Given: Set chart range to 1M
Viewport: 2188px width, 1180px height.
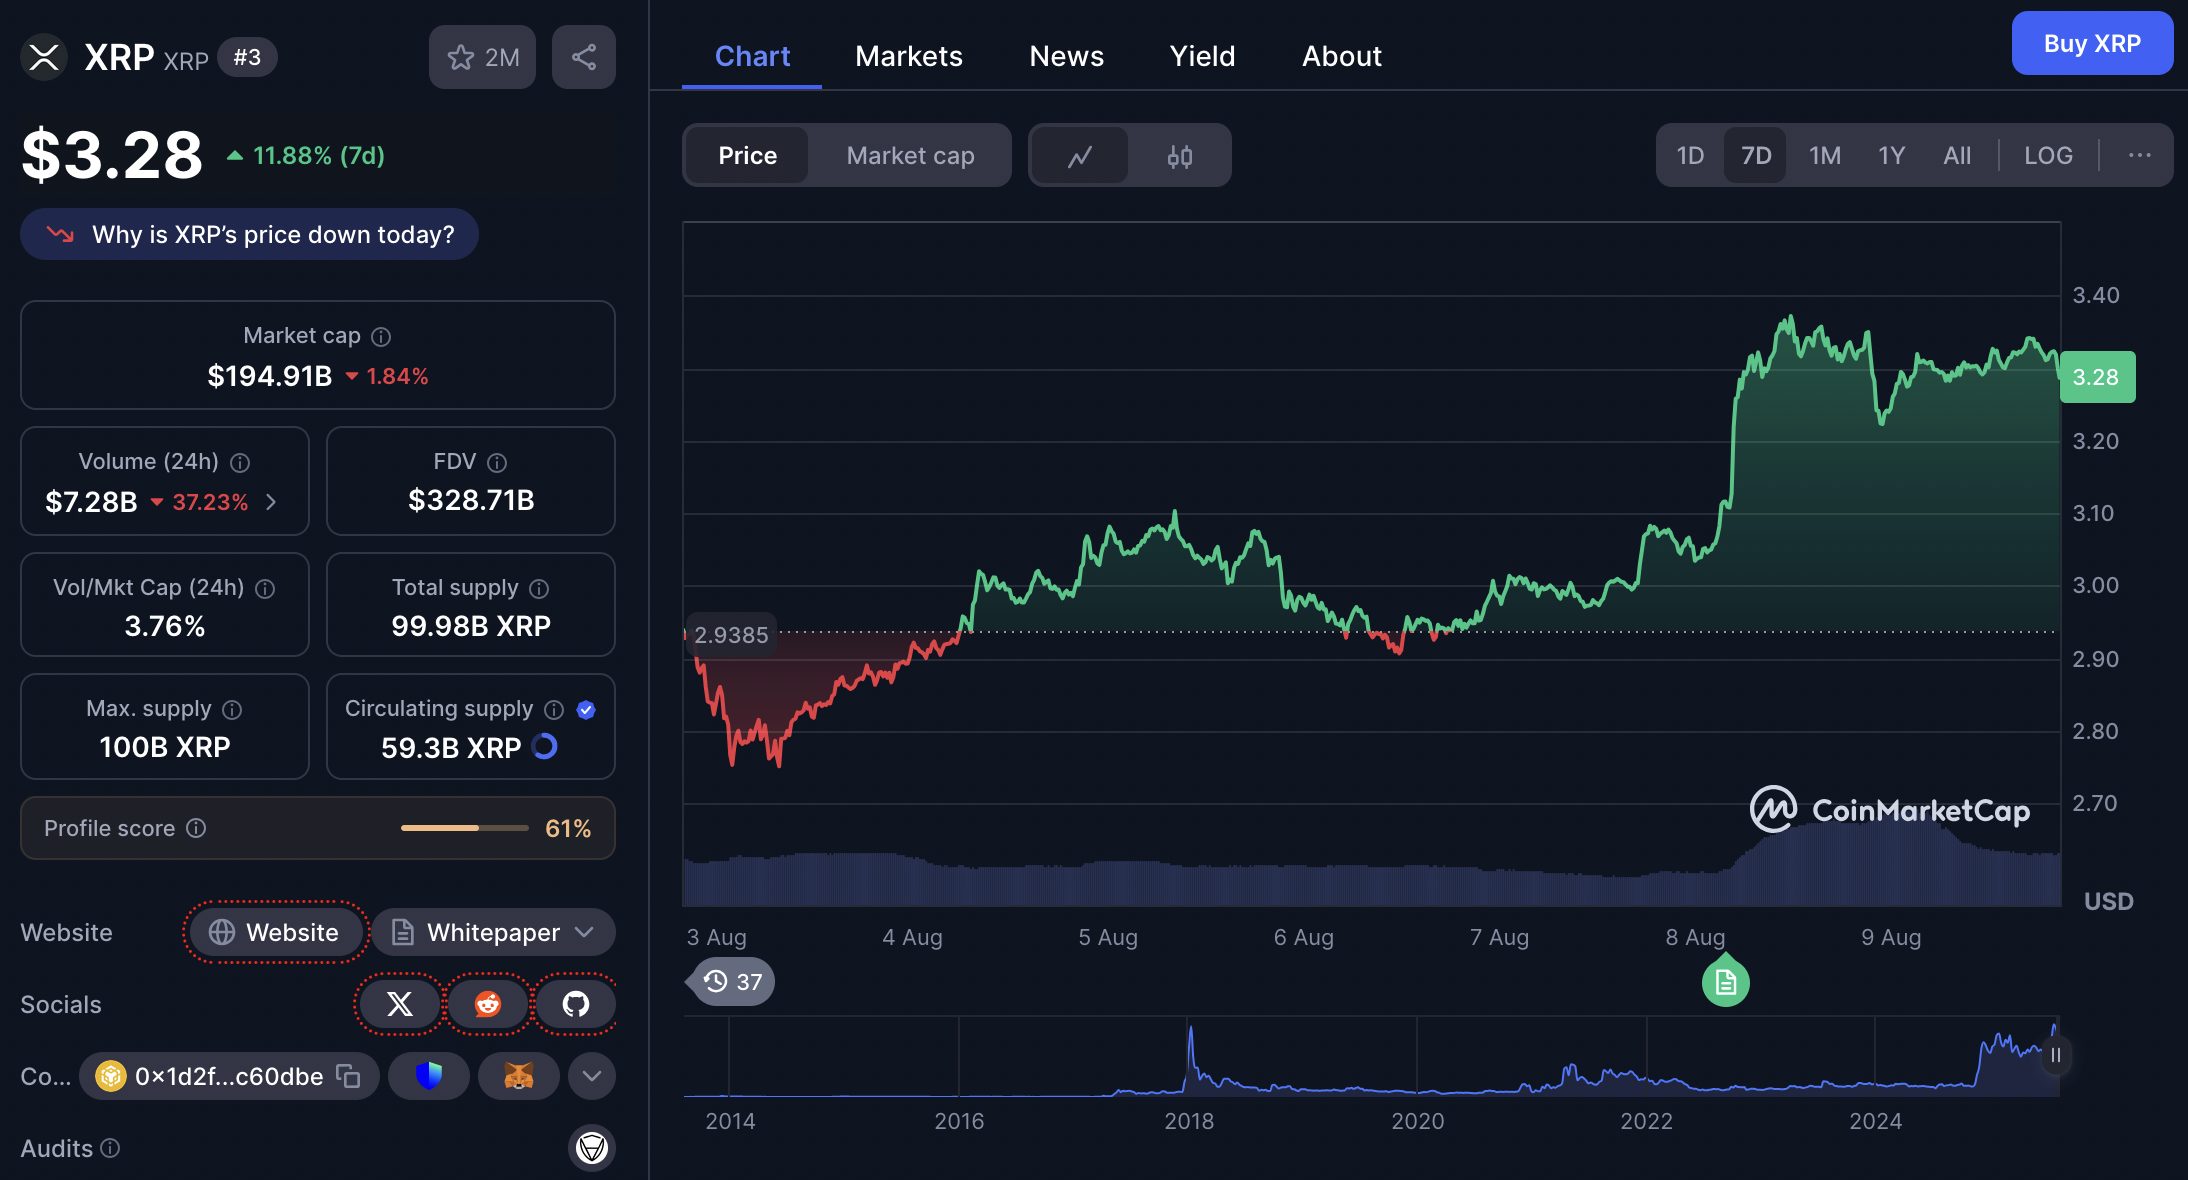Looking at the screenshot, I should 1825,155.
